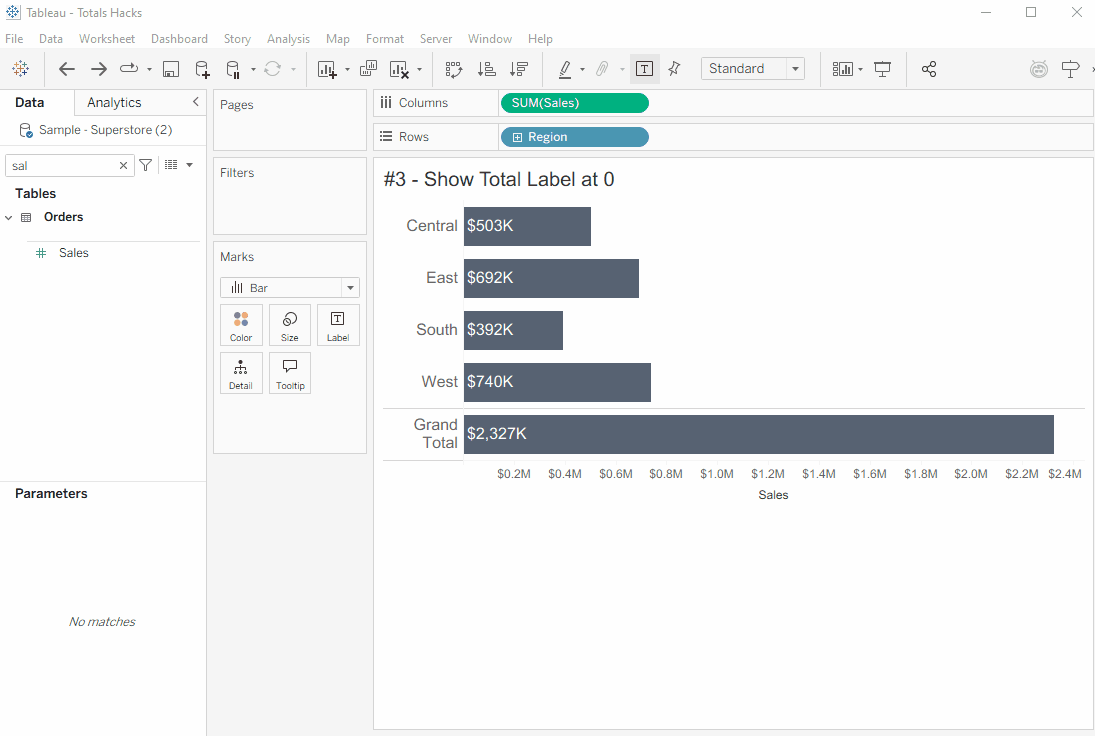
Task: Clear the search field with the X
Action: pyautogui.click(x=123, y=164)
